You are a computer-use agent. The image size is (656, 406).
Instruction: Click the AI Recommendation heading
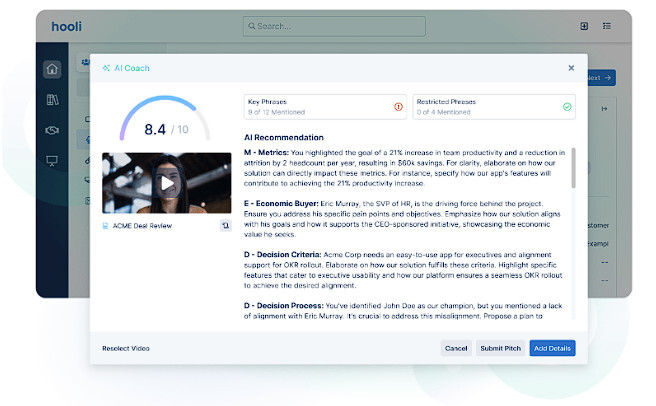pyautogui.click(x=284, y=137)
